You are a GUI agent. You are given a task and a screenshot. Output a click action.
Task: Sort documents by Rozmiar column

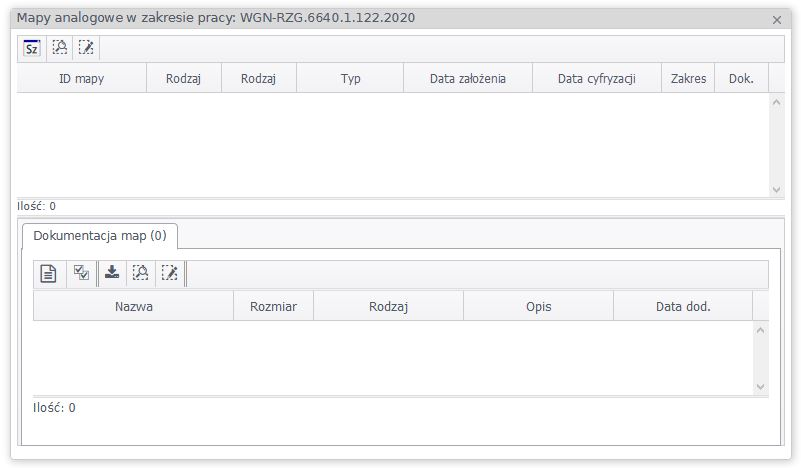coord(273,307)
